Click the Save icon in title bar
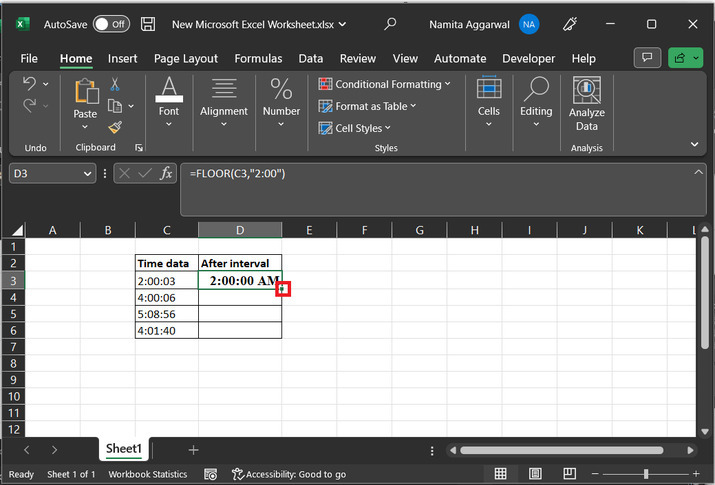This screenshot has height=485, width=715. pos(148,23)
